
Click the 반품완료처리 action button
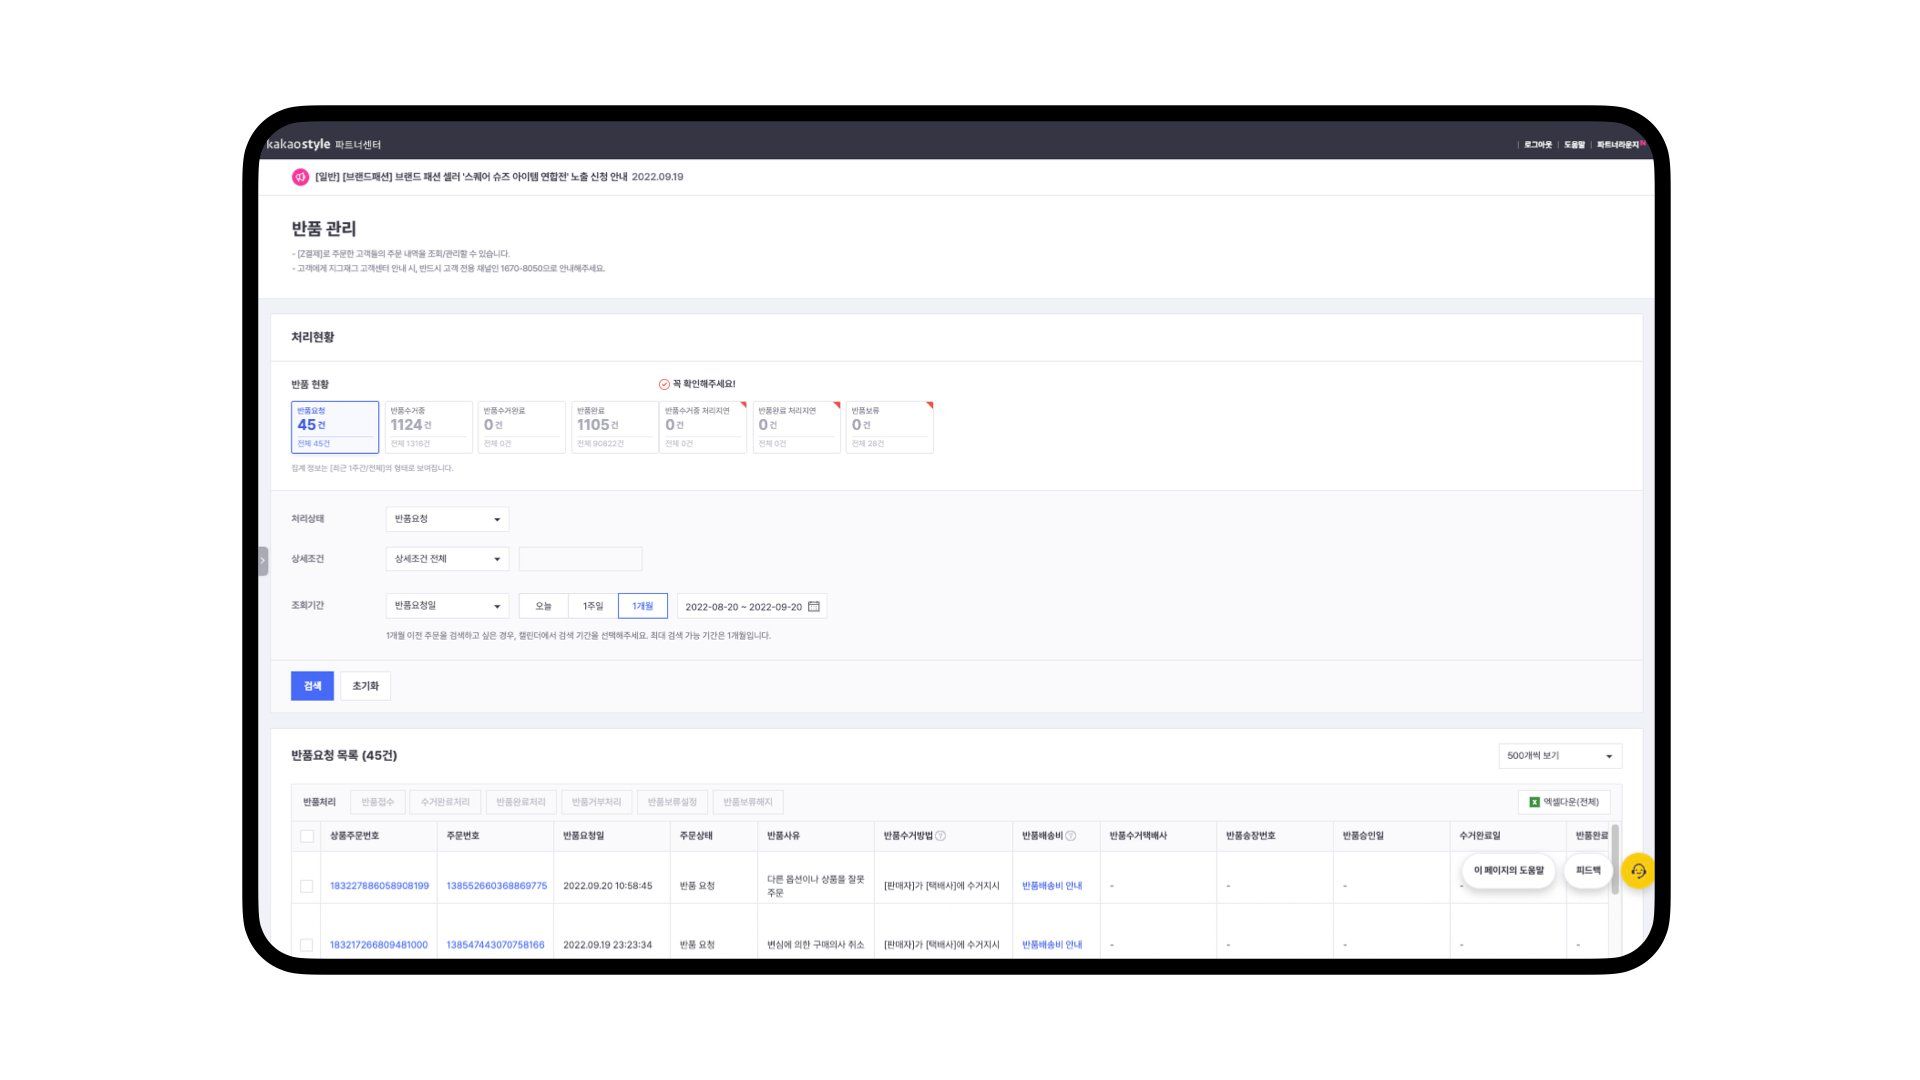[x=521, y=802]
